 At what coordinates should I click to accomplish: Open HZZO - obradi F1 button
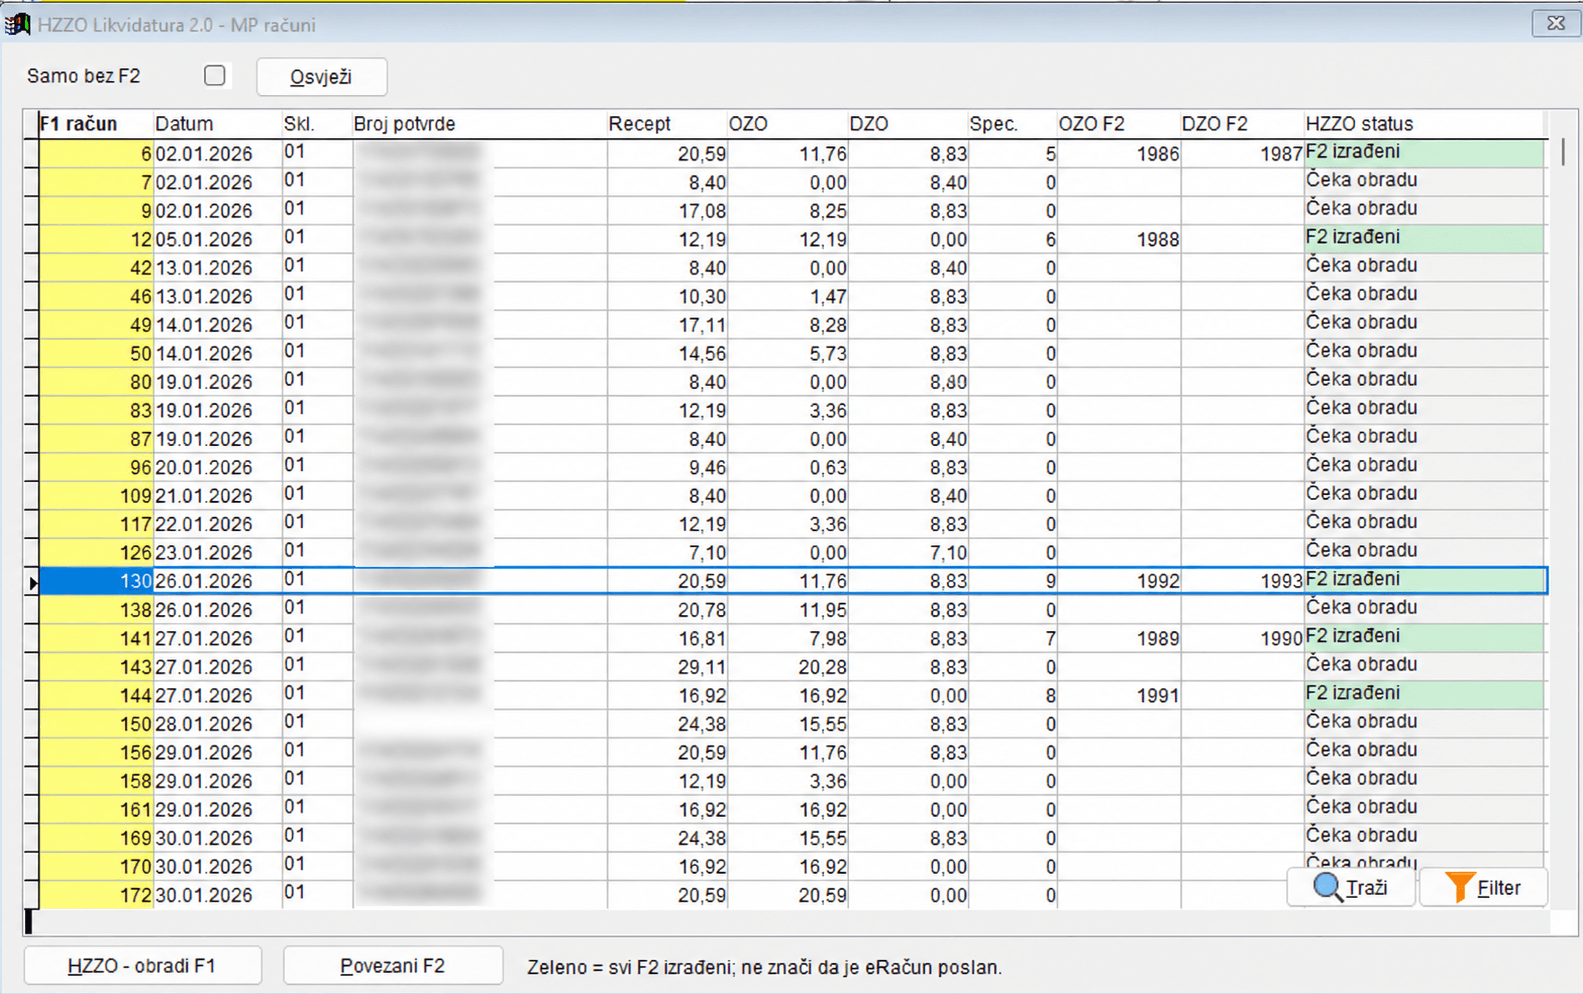[x=142, y=966]
